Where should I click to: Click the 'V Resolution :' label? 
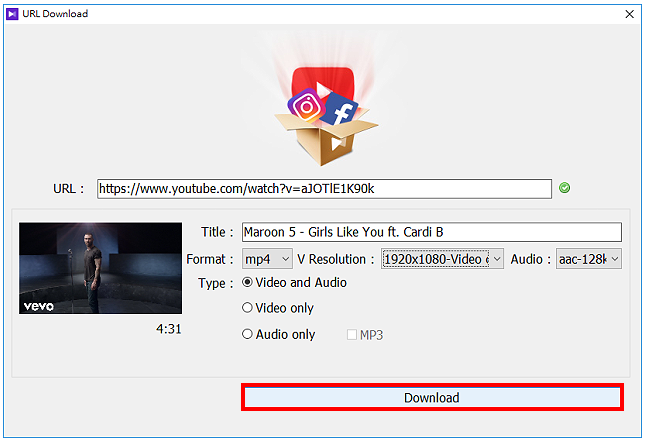(335, 259)
